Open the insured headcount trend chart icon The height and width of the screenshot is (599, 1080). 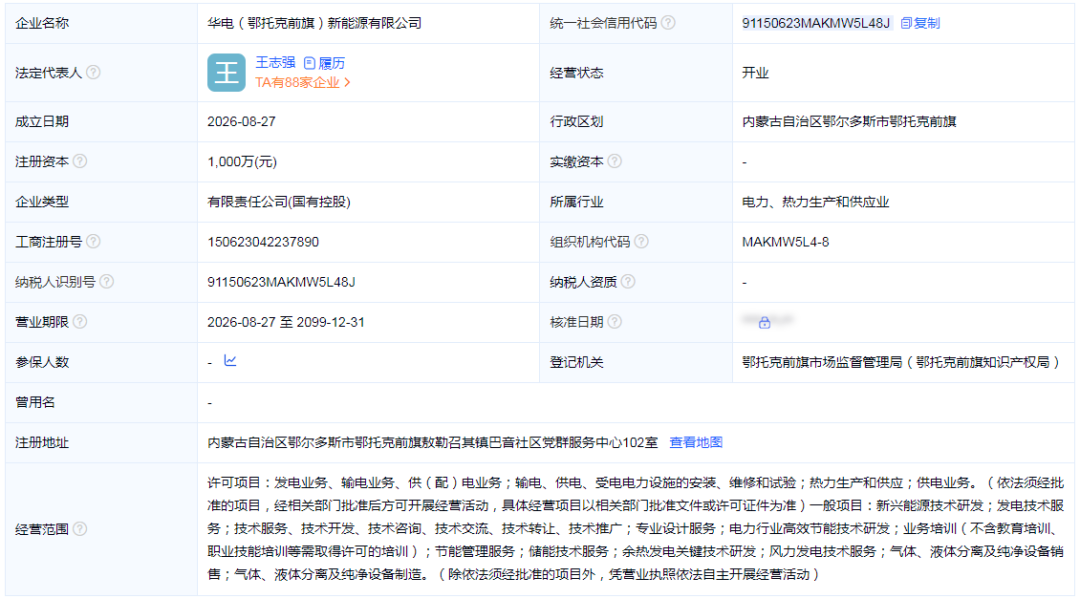tap(230, 361)
